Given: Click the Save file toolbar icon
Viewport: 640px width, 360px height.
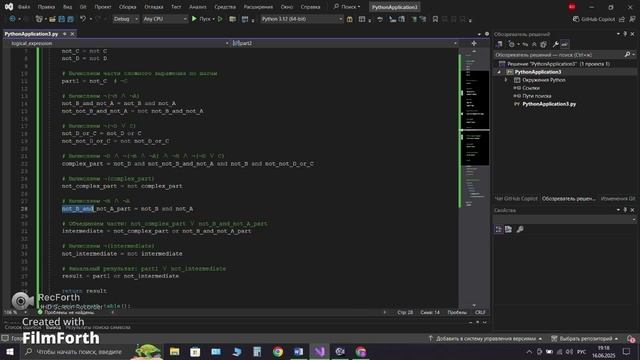Looking at the screenshot, I should pyautogui.click(x=62, y=19).
